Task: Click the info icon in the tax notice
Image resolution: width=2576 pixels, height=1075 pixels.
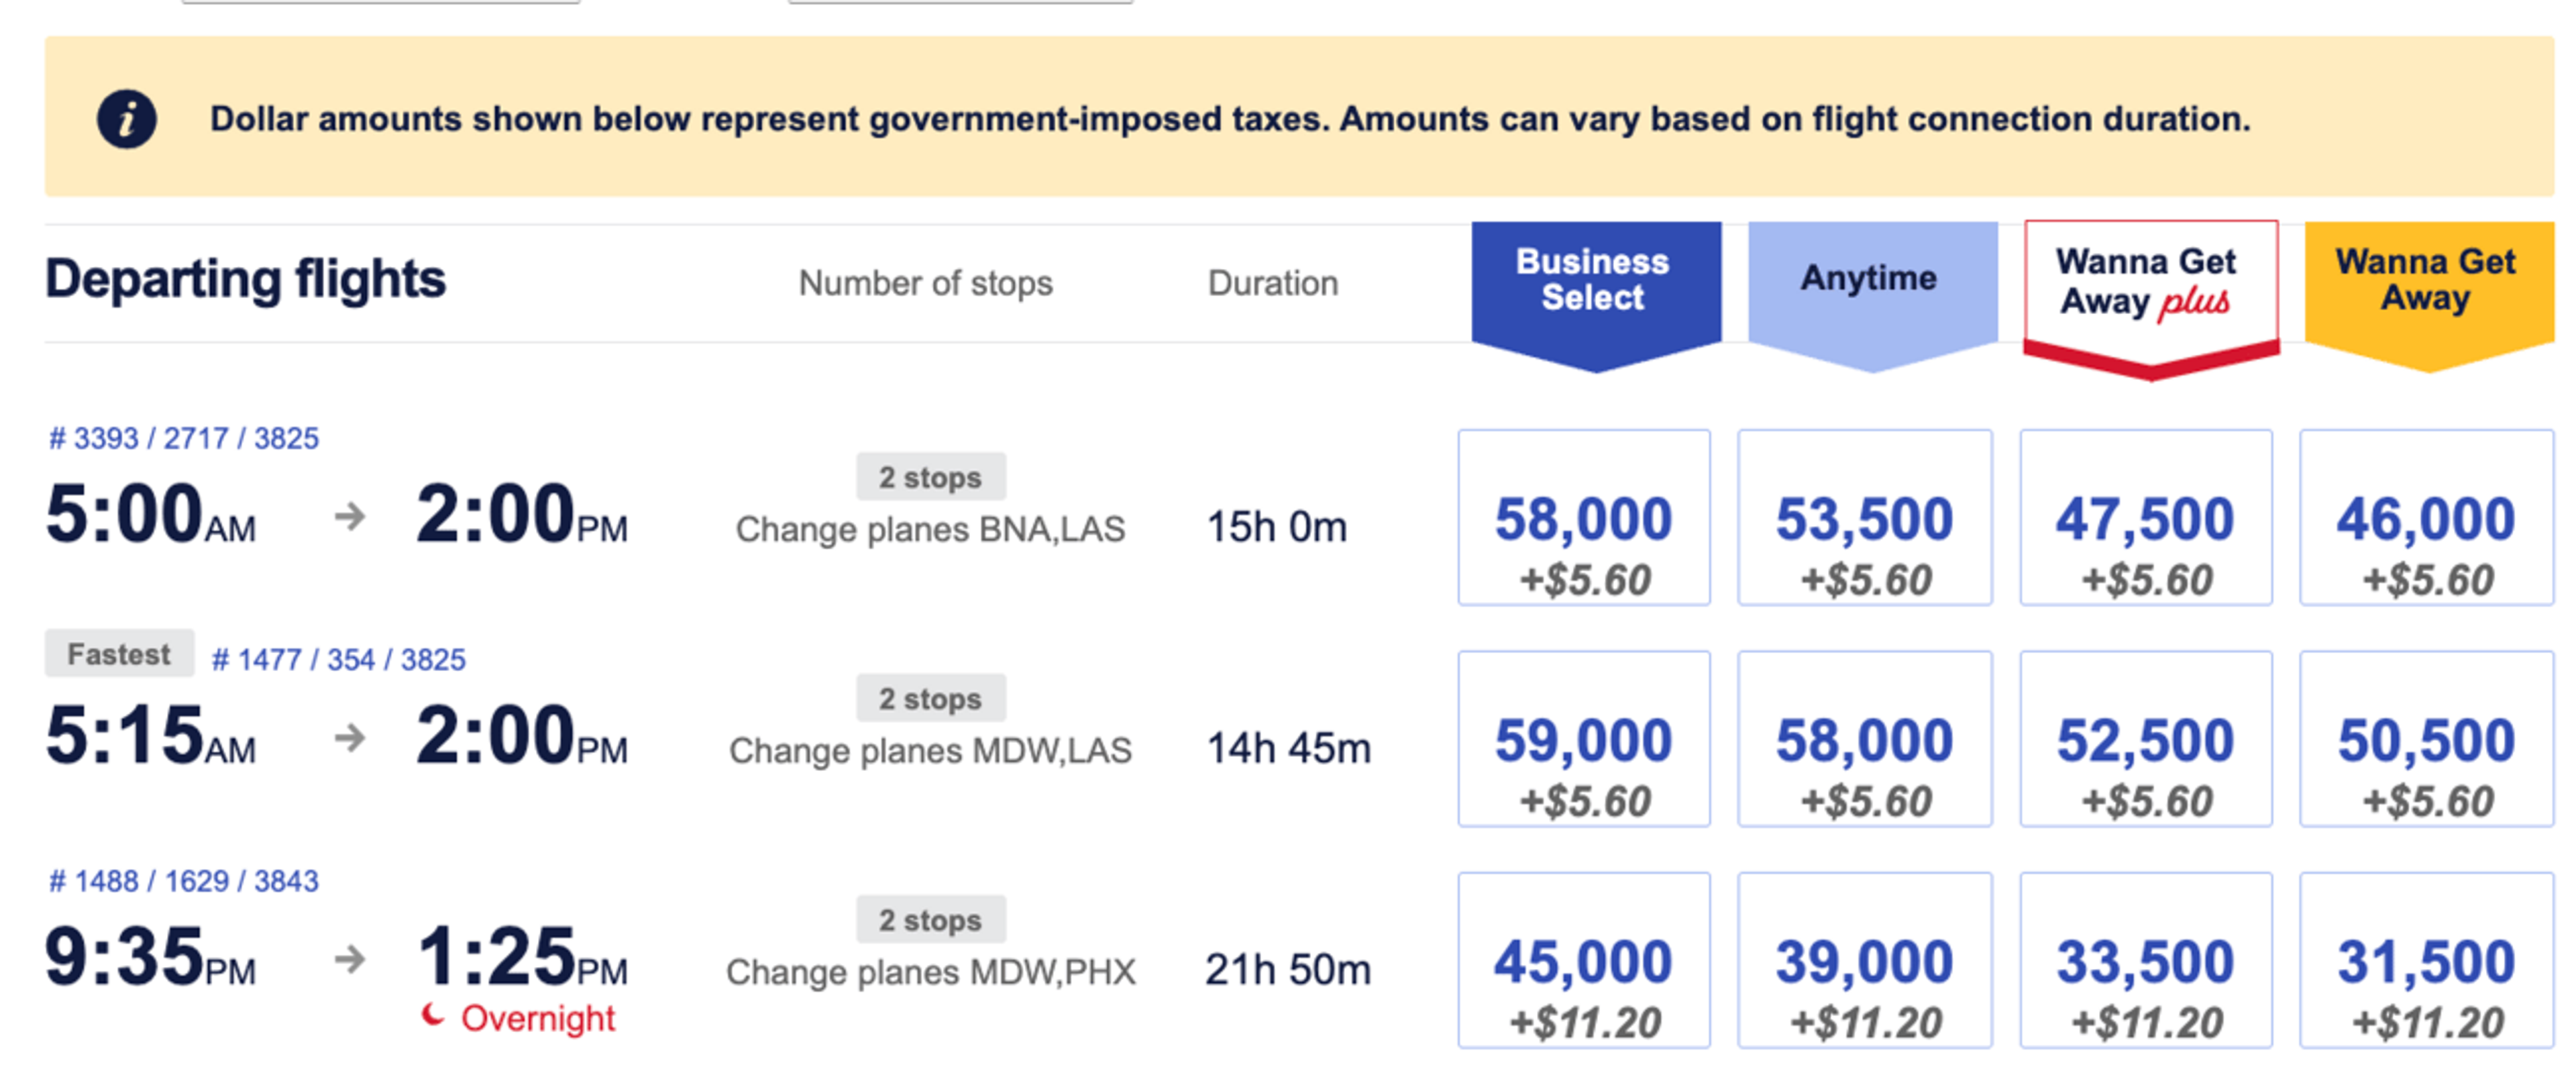Action: pyautogui.click(x=126, y=120)
